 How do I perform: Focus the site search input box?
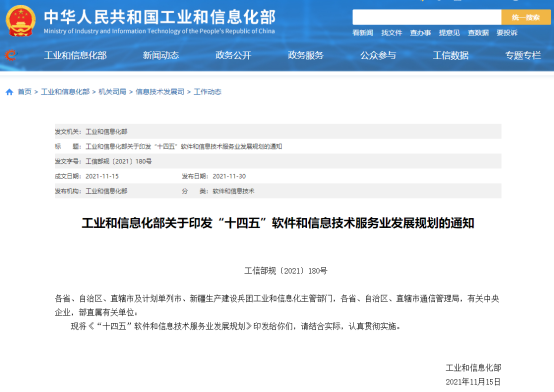pos(426,17)
